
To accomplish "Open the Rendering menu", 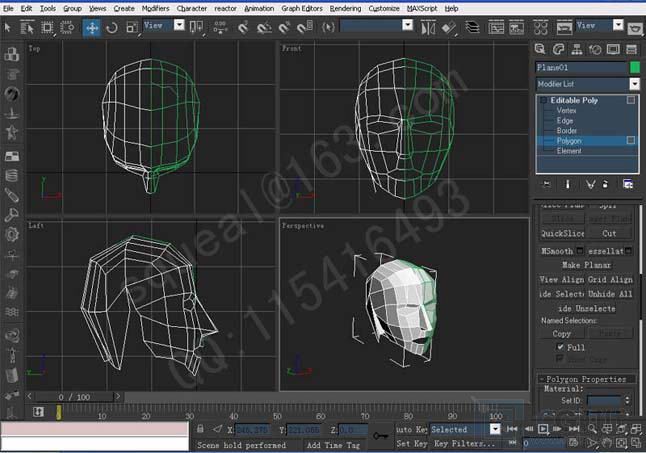I will click(345, 8).
